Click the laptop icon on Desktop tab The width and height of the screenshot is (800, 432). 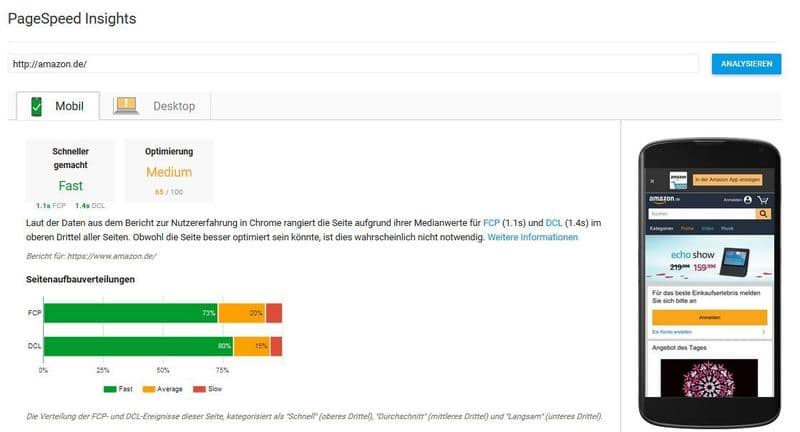(126, 106)
